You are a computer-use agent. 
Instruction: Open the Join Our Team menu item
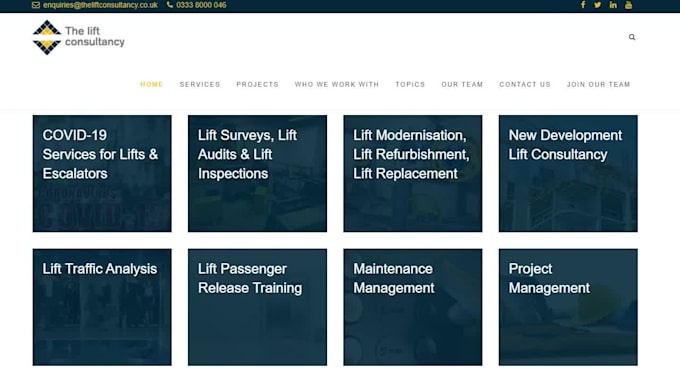click(x=598, y=84)
